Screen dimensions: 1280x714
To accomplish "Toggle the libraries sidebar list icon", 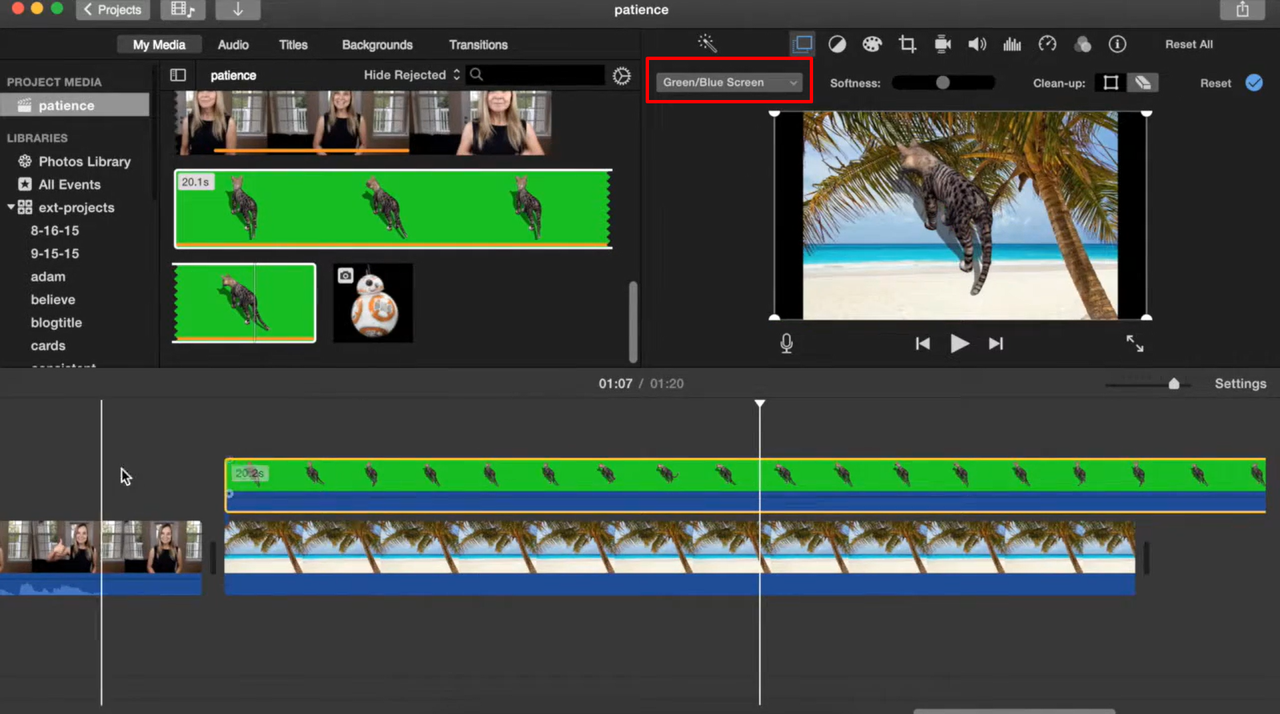I will click(x=178, y=75).
